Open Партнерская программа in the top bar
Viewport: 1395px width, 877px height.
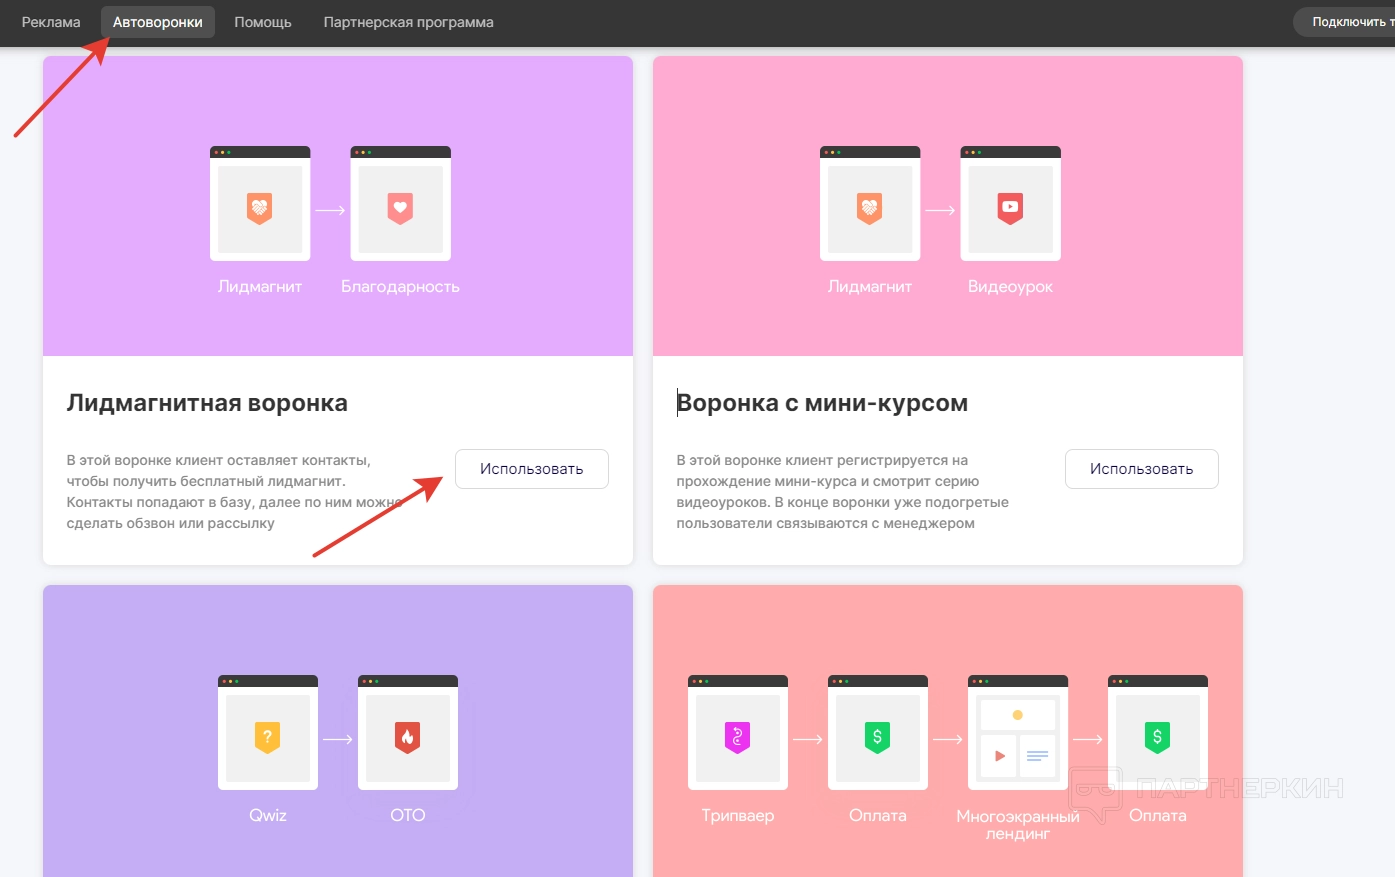pos(409,22)
